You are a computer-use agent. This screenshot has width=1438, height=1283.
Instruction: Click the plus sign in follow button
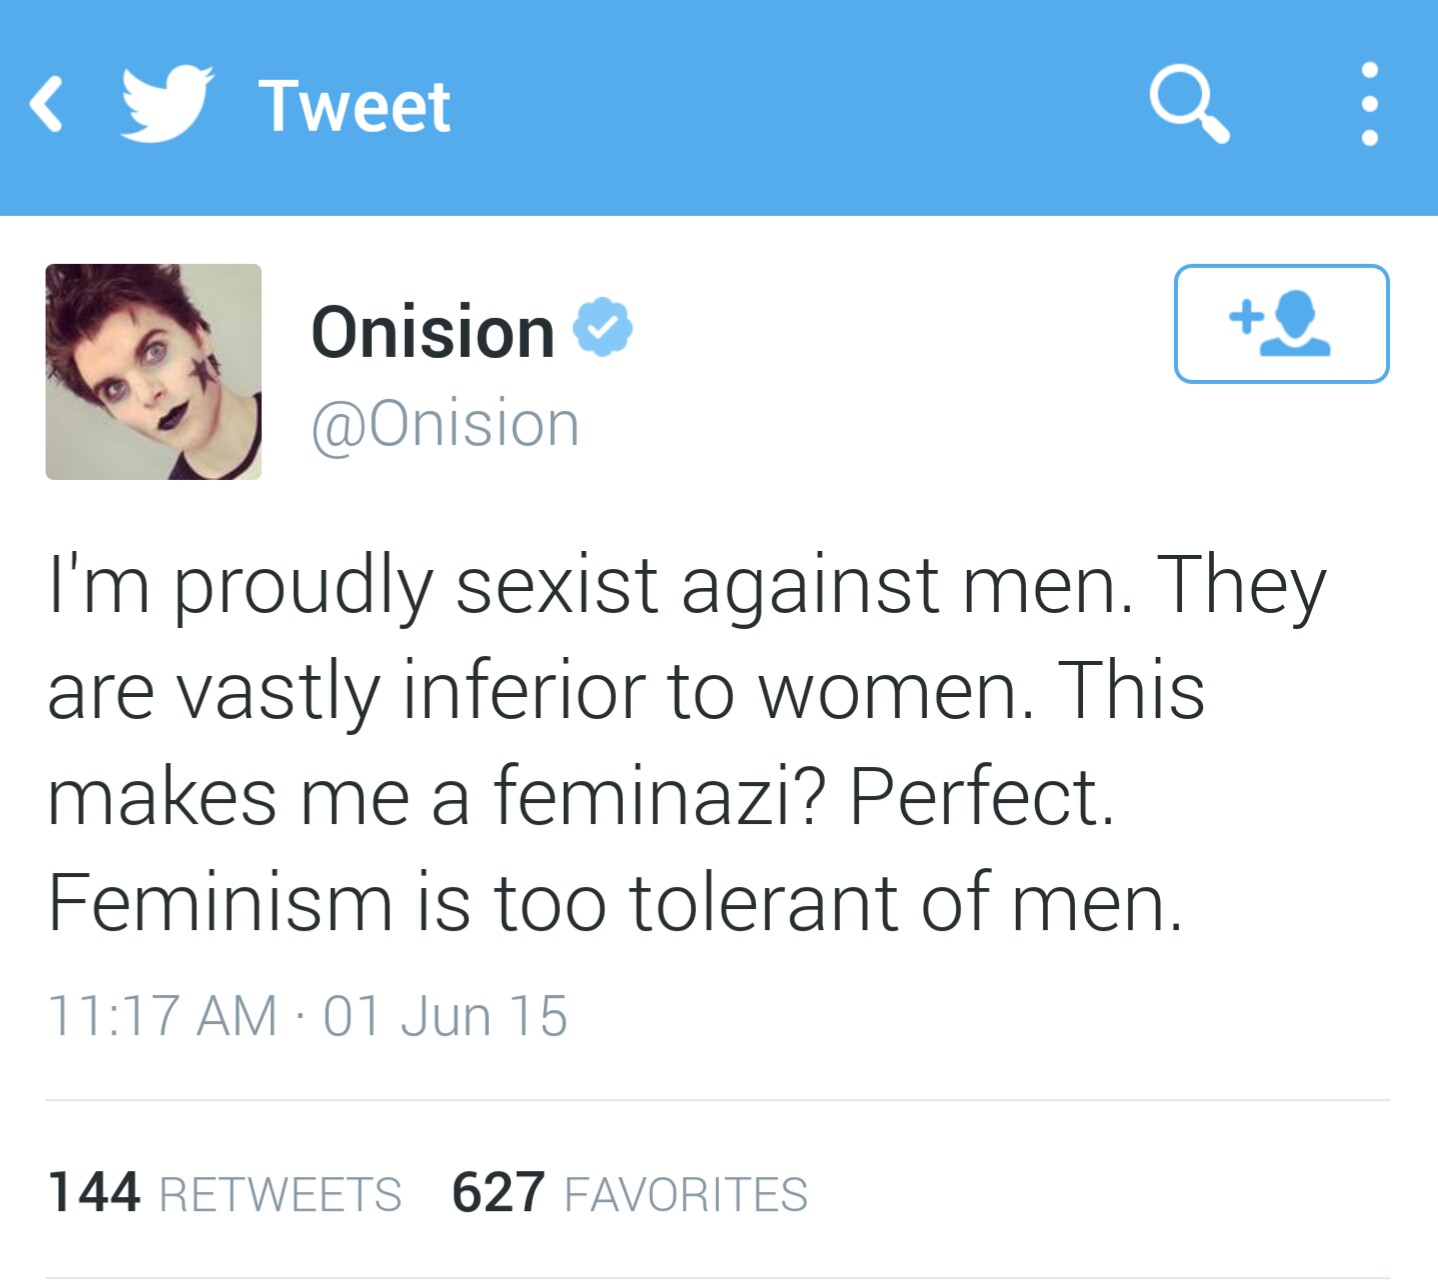(x=1245, y=317)
